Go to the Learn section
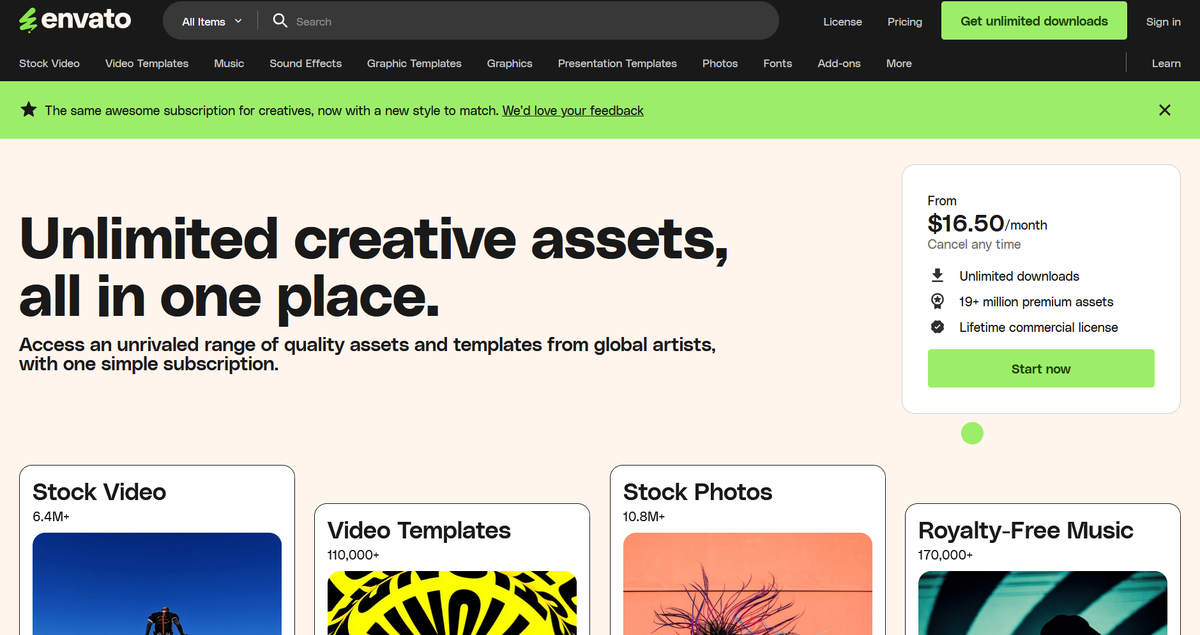Screen dimensions: 1200x635 point(1166,63)
